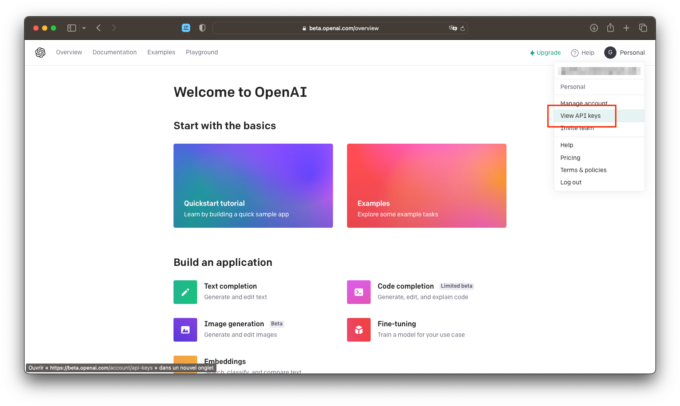
Task: Show the tab overview icon
Action: pos(643,28)
